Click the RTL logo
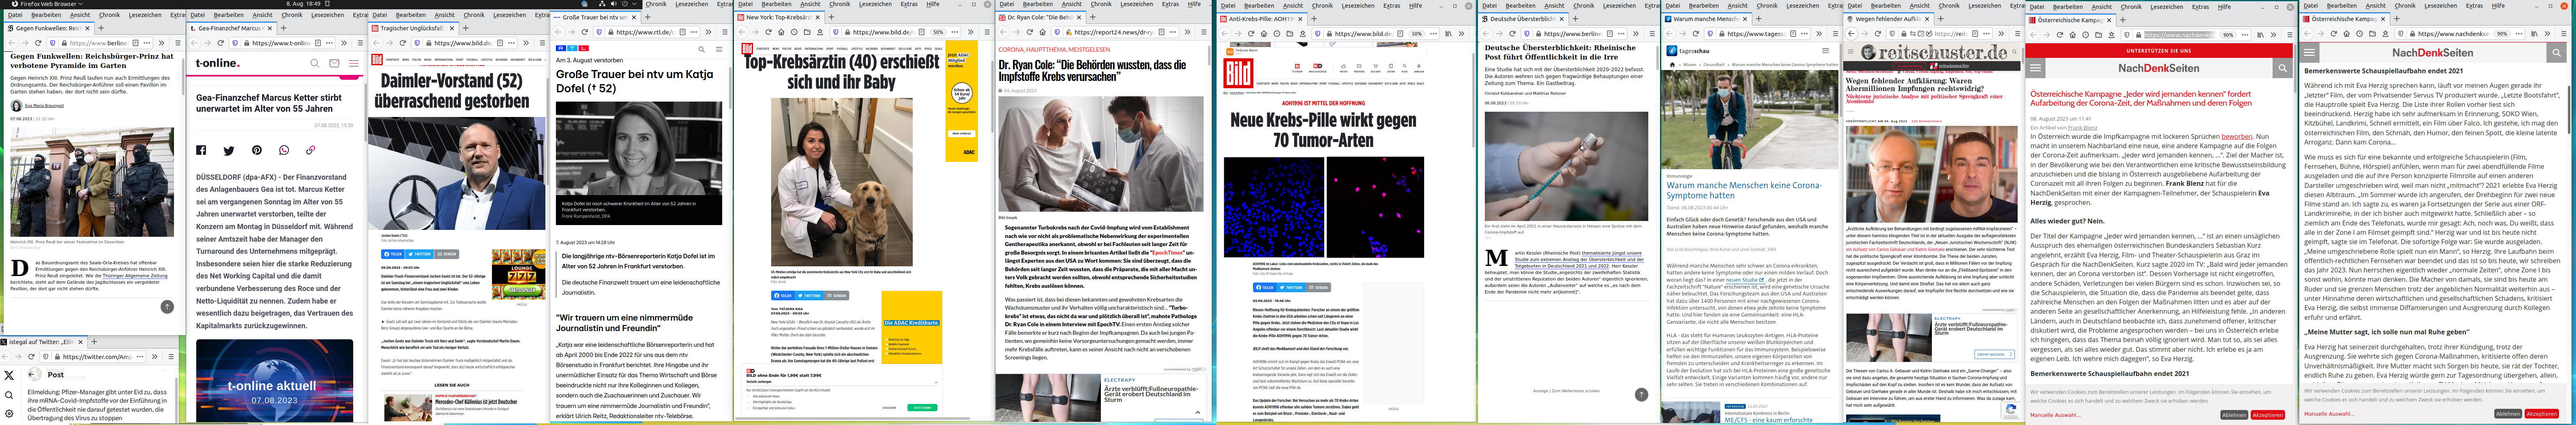This screenshot has height=425, width=2576. pos(572,48)
